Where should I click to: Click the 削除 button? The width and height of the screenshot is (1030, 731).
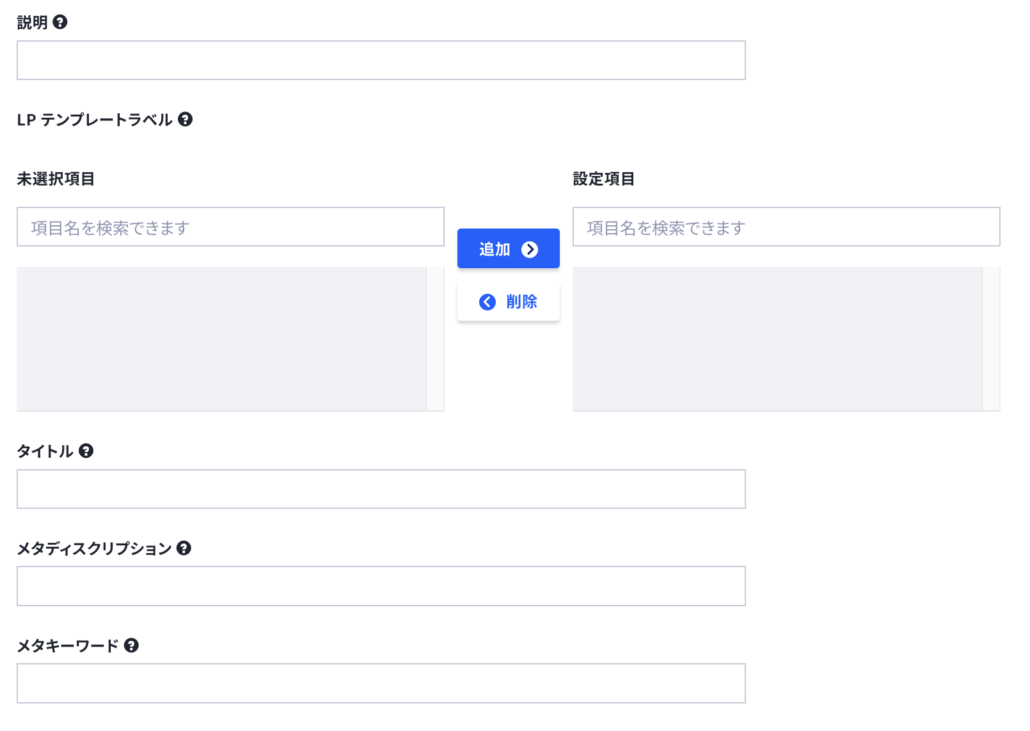pos(508,301)
